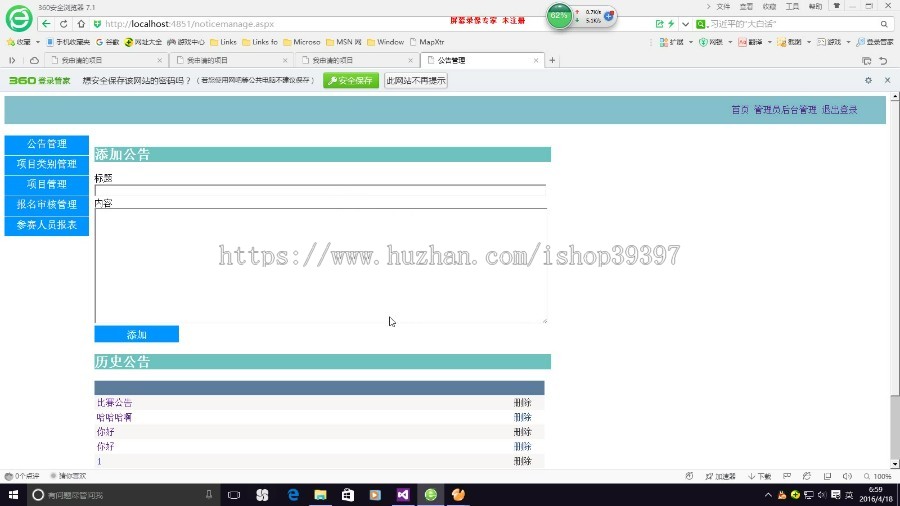The image size is (900, 506).
Task: Open the 查看 menu
Action: coord(746,6)
